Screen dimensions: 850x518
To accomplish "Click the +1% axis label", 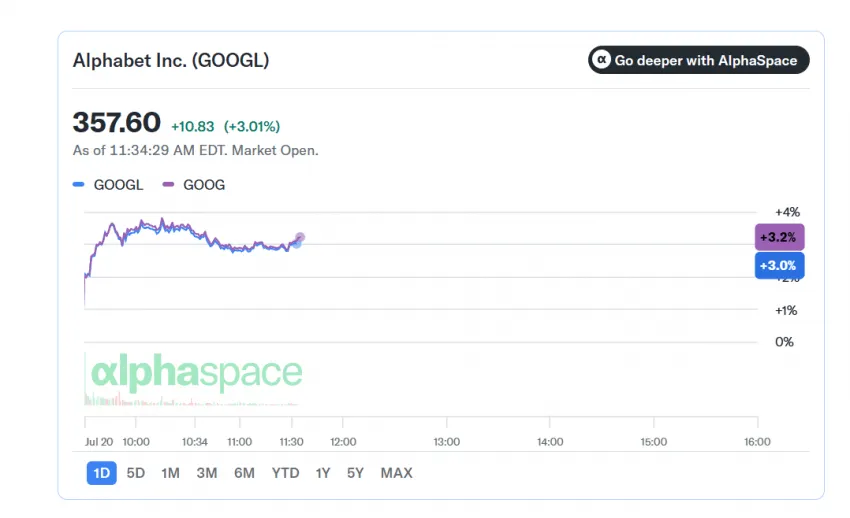I will [786, 310].
